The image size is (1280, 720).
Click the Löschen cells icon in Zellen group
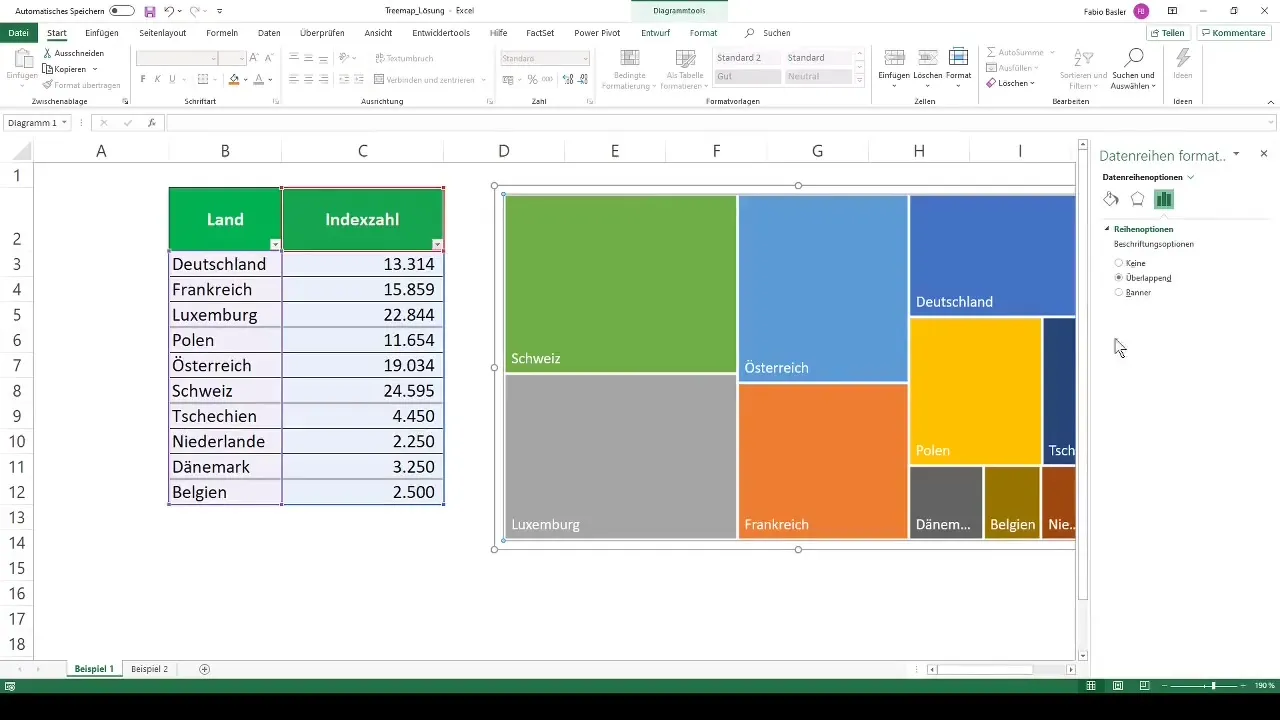[x=927, y=57]
